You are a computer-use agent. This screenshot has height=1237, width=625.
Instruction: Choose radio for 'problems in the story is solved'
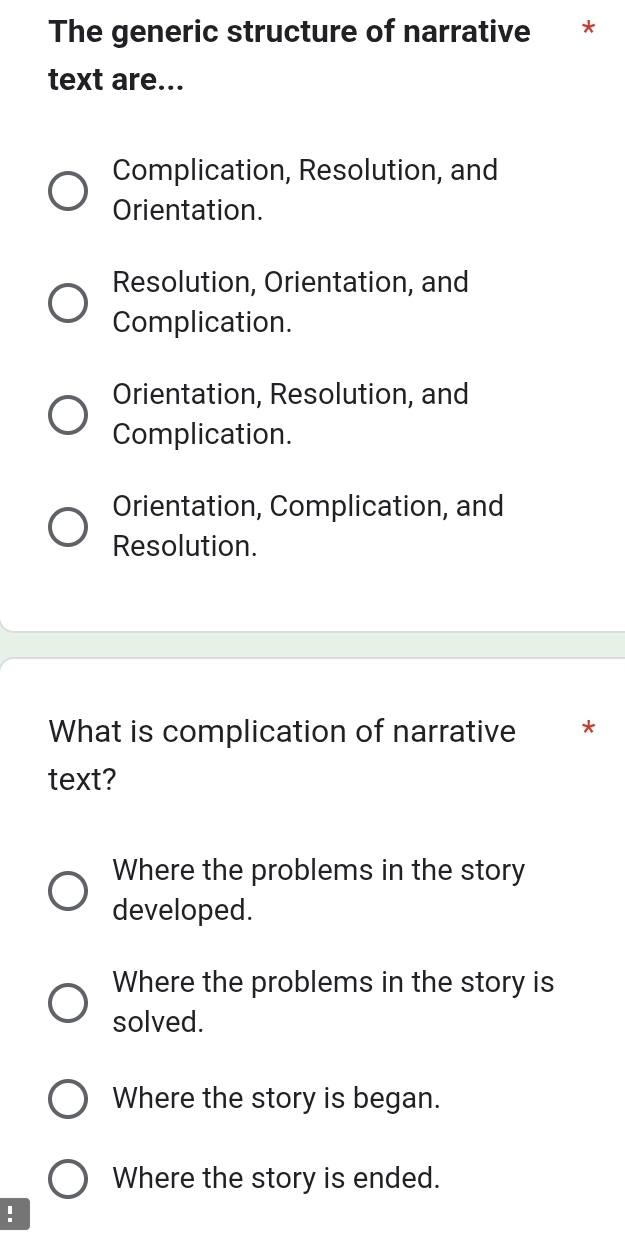tap(68, 1003)
